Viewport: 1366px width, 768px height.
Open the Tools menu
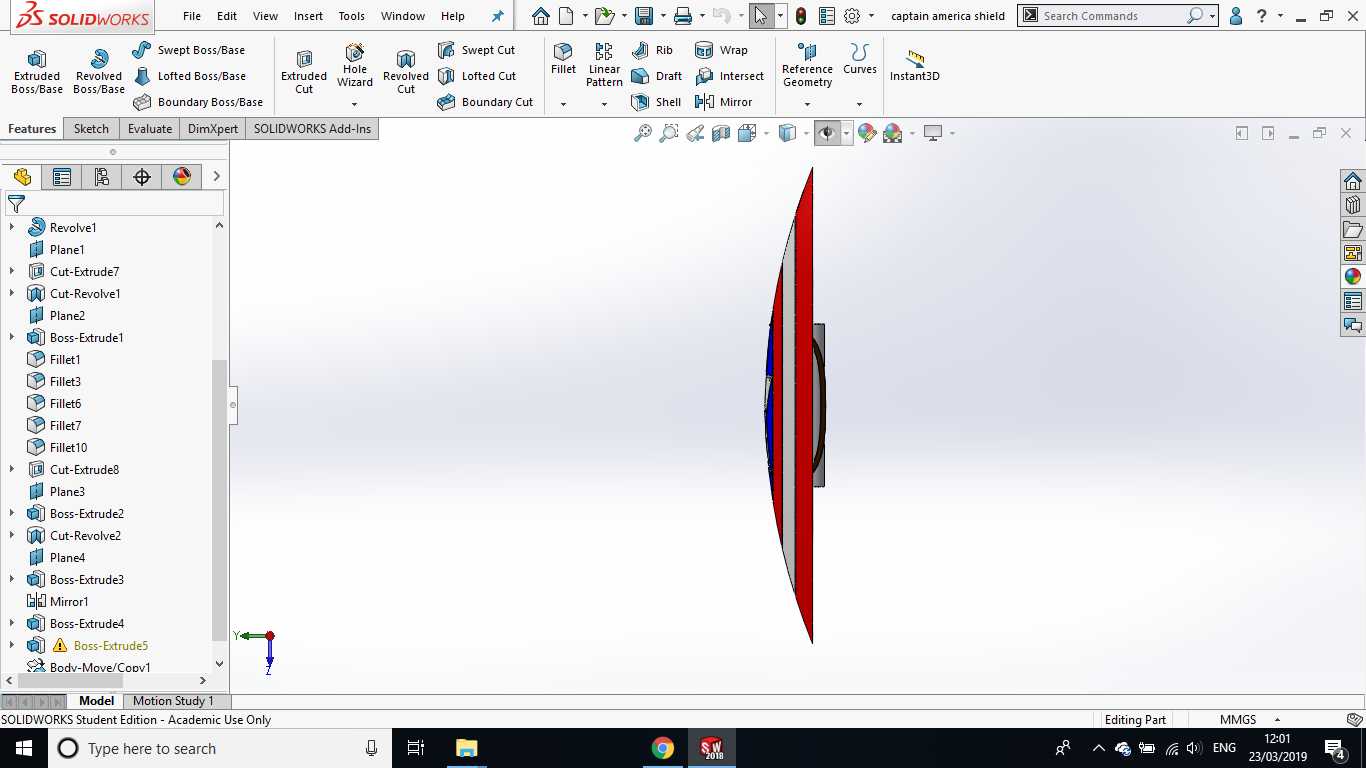coord(351,16)
